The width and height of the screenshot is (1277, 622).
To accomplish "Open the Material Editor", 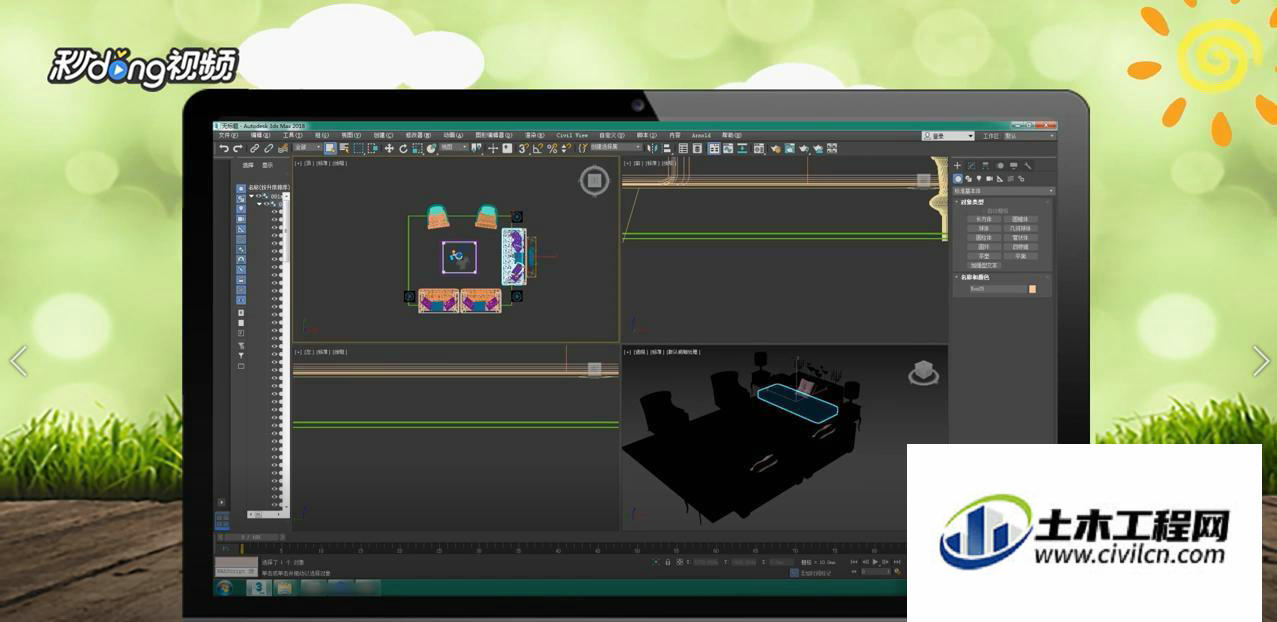I will [759, 148].
